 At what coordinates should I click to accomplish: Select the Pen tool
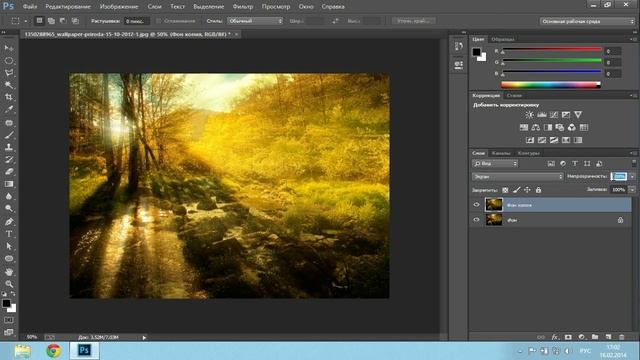point(9,222)
